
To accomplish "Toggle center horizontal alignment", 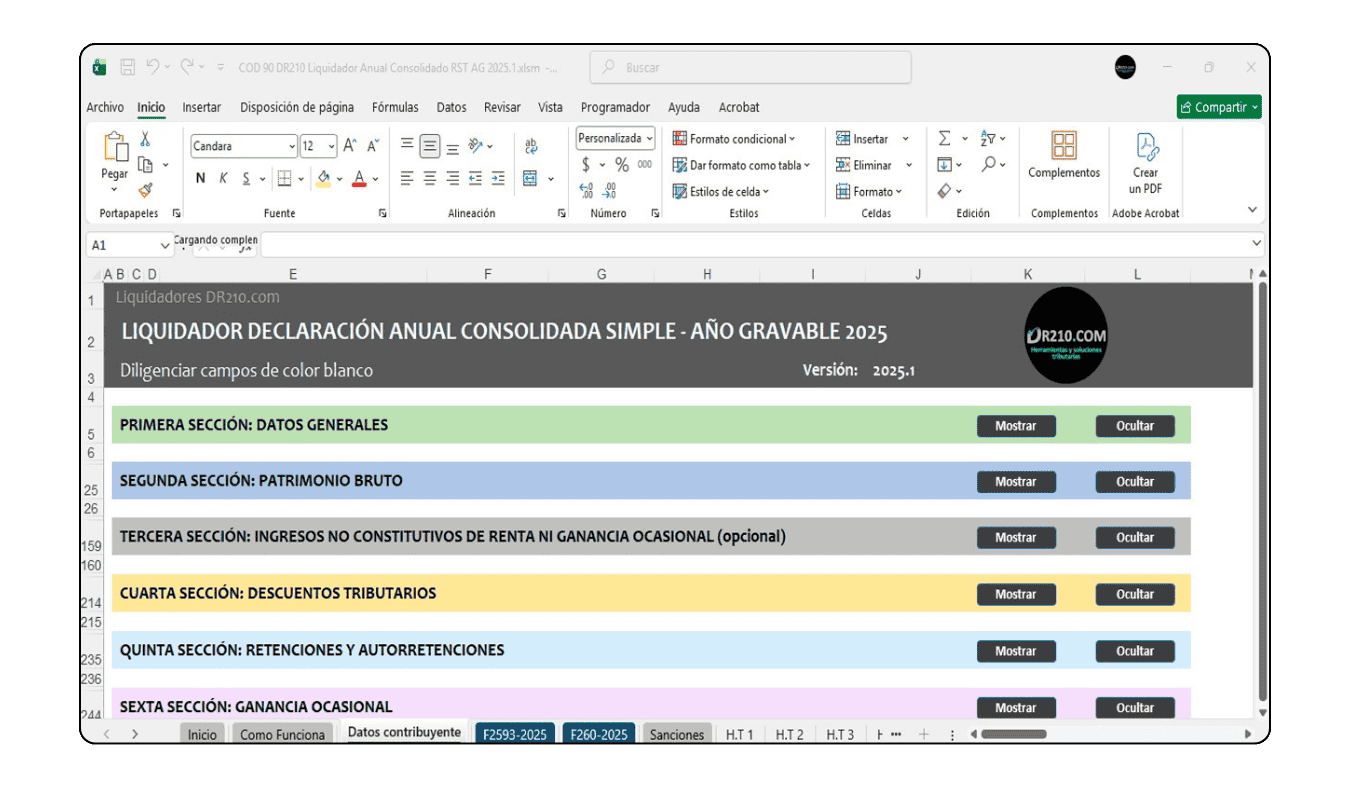I will click(x=429, y=179).
